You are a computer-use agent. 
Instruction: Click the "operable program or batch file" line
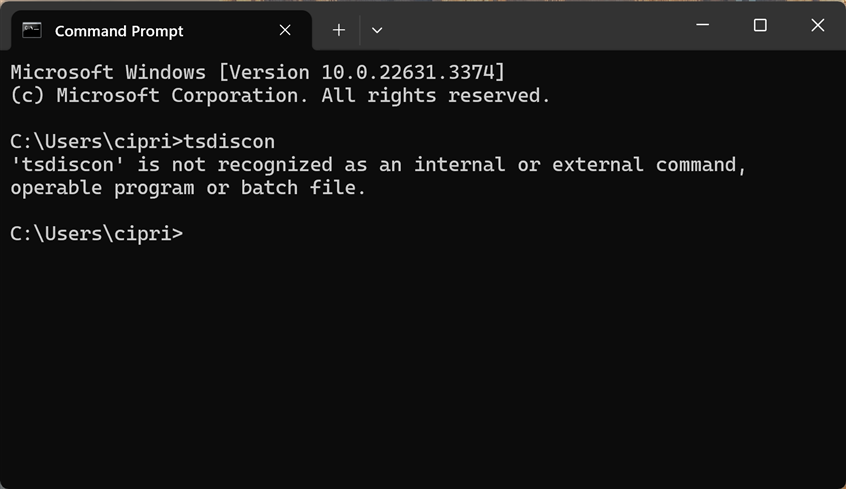188,187
